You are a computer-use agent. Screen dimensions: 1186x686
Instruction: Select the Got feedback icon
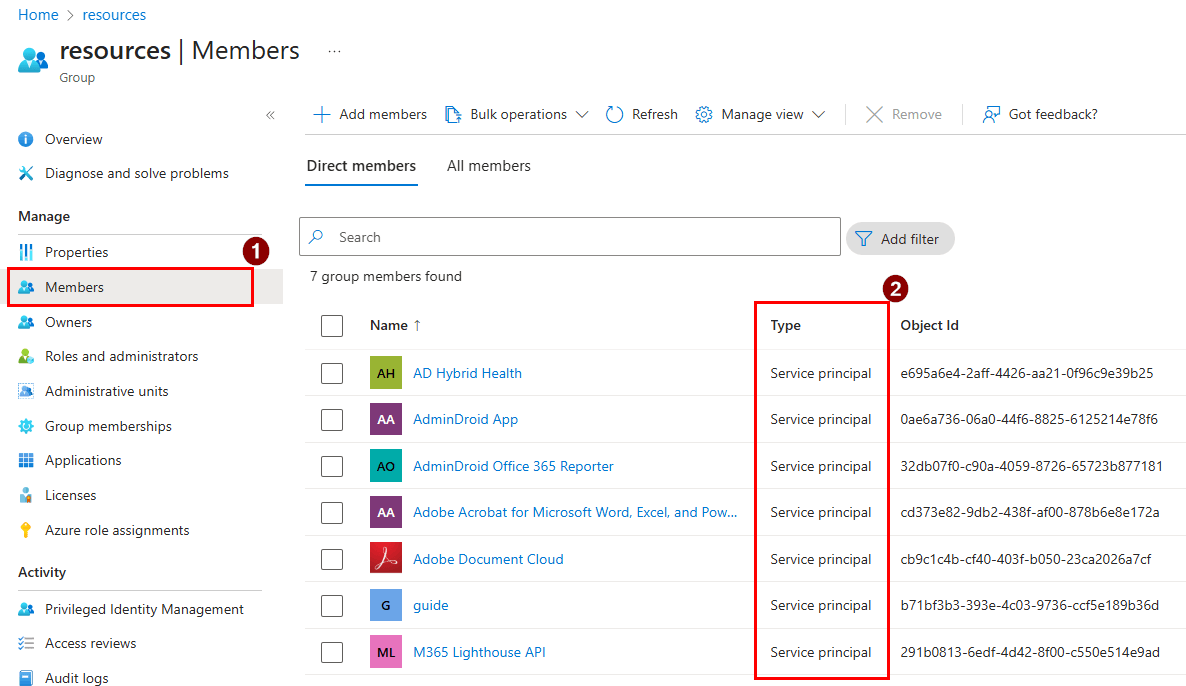(x=990, y=114)
